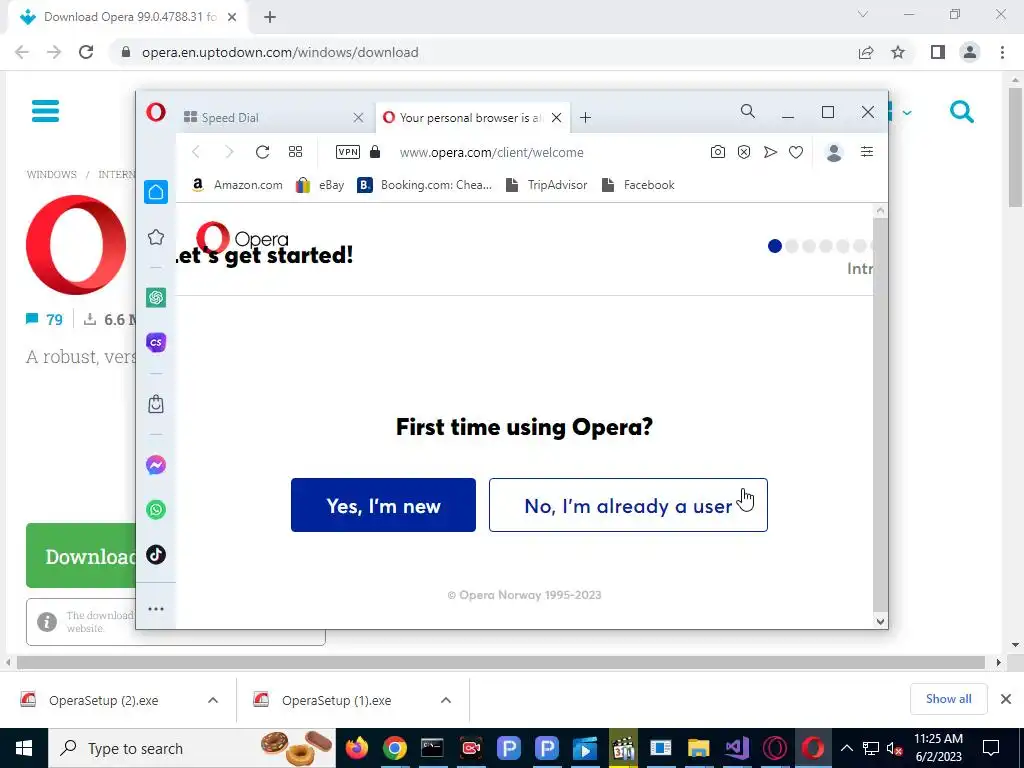Open the Opera main menu logo
Viewport: 1024px width, 768px height.
(x=155, y=112)
